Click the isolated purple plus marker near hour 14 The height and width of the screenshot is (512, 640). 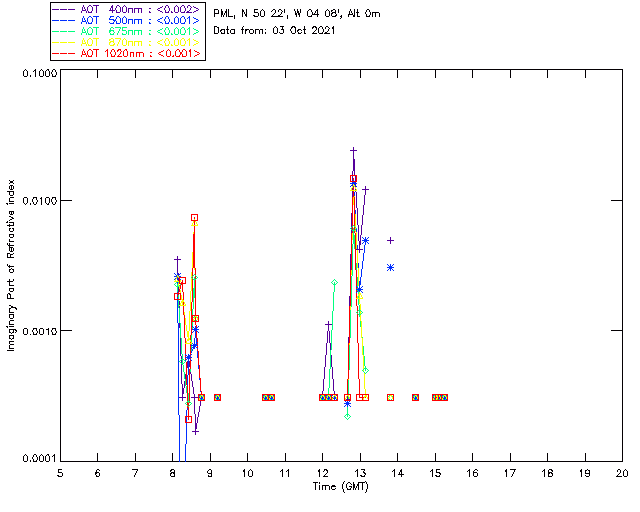(x=391, y=240)
